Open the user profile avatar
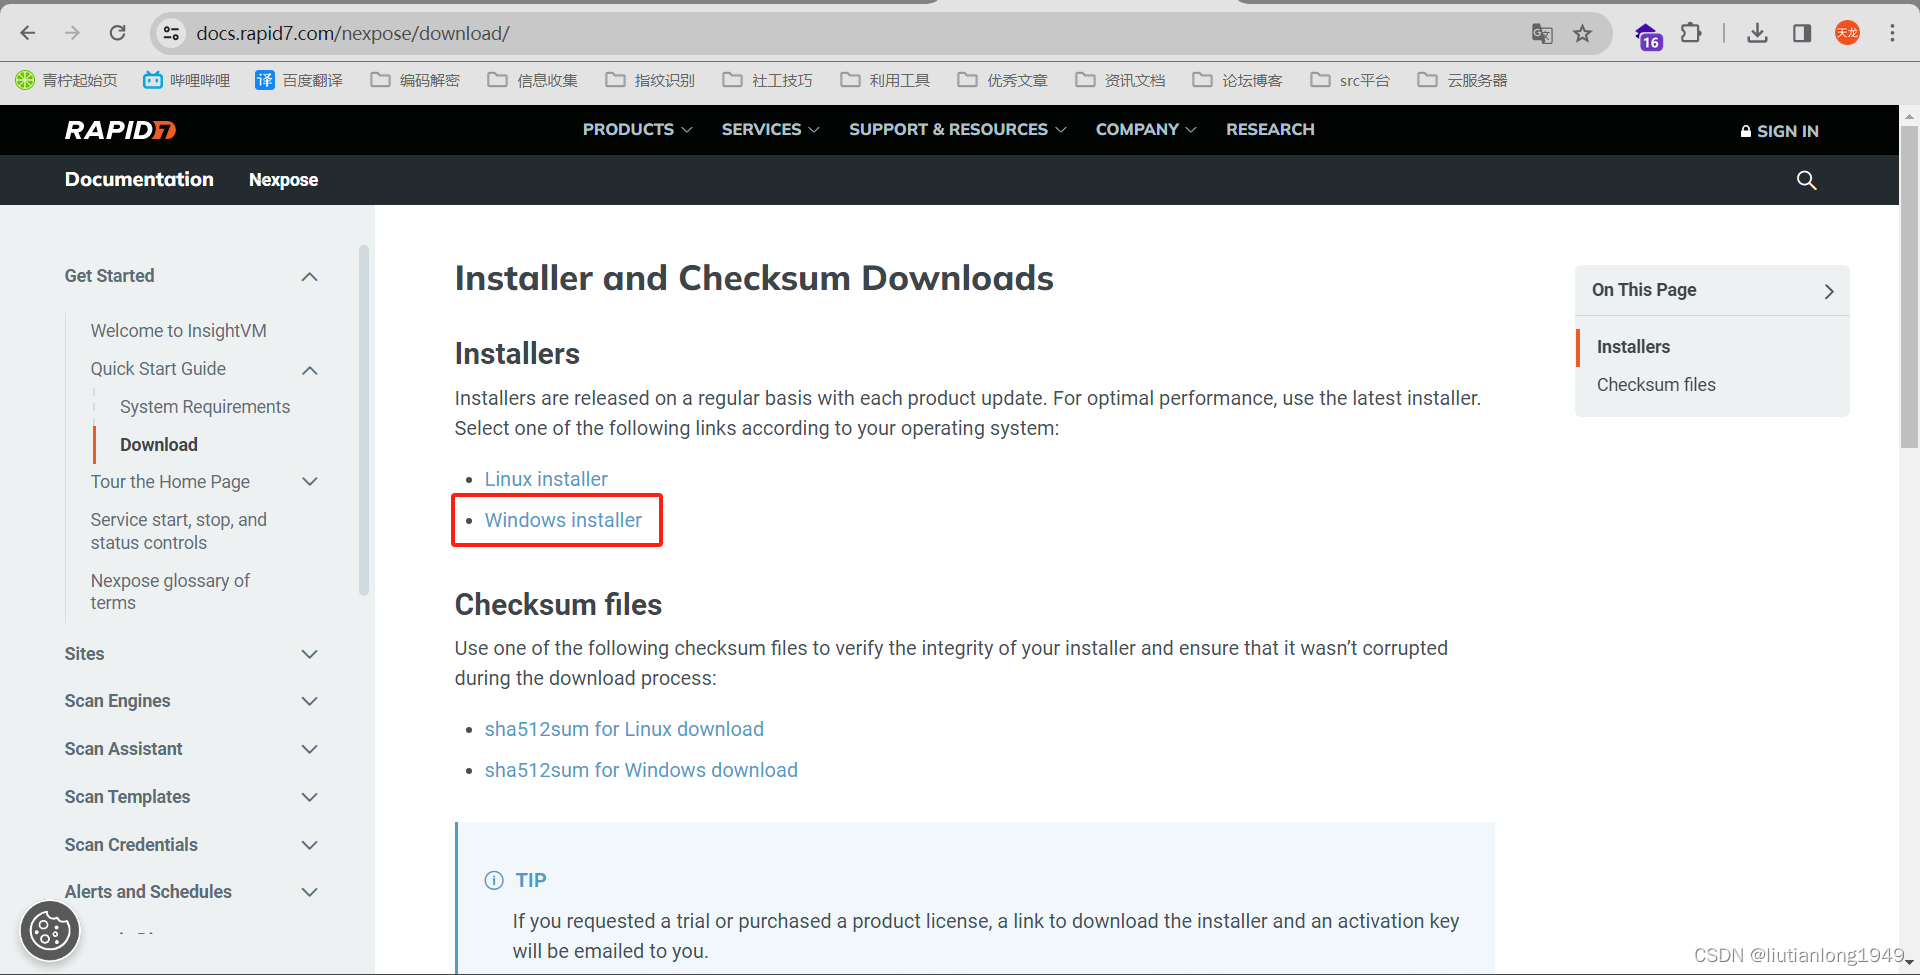This screenshot has height=975, width=1920. [x=1847, y=33]
